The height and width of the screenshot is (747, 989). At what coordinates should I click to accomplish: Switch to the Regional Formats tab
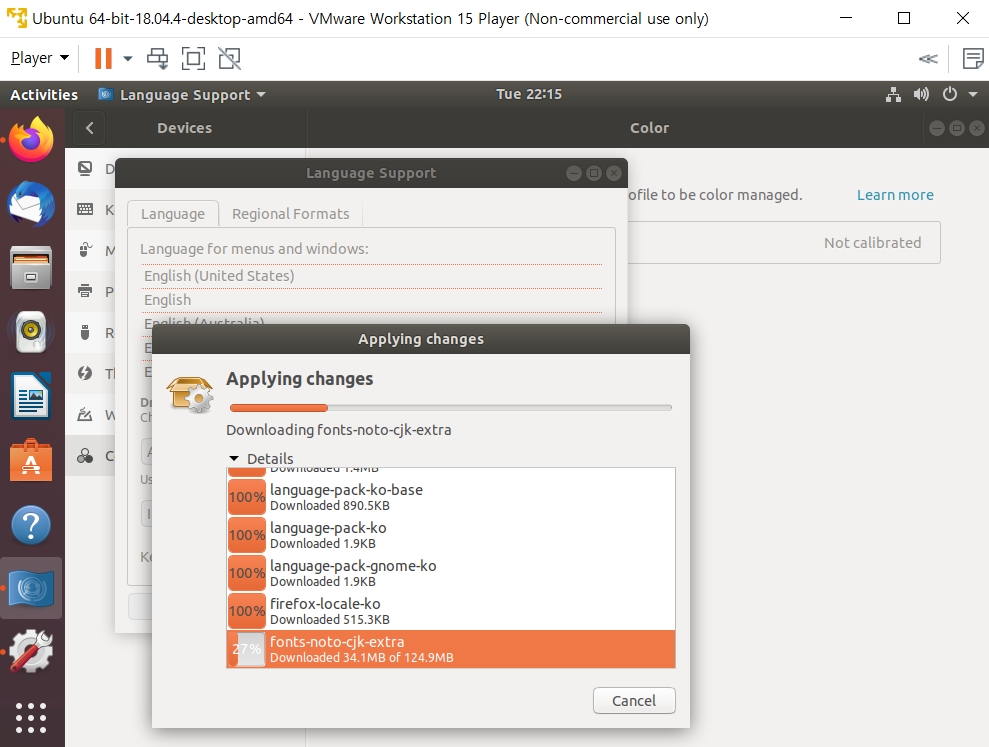point(290,214)
